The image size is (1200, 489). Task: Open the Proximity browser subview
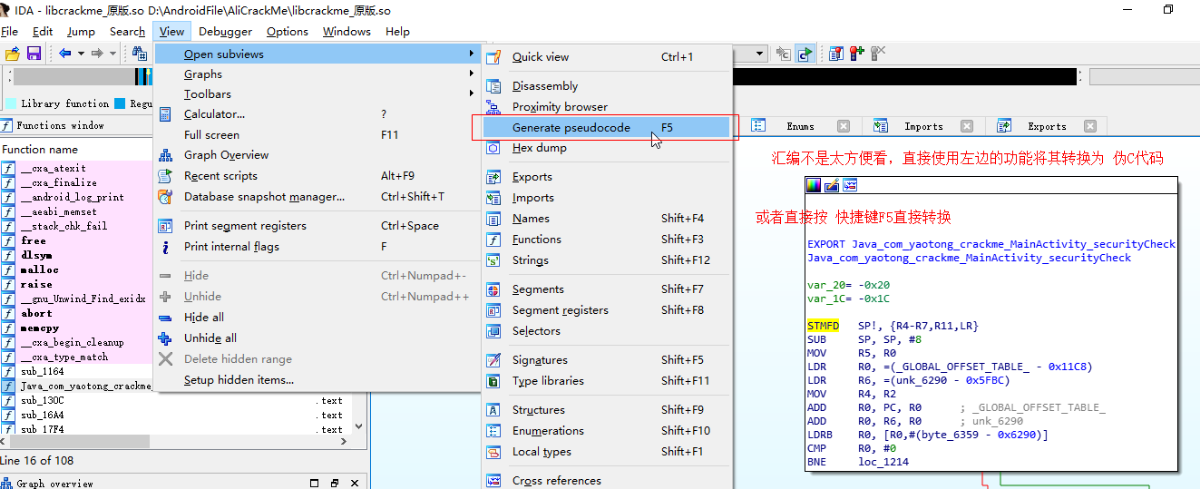pos(606,106)
